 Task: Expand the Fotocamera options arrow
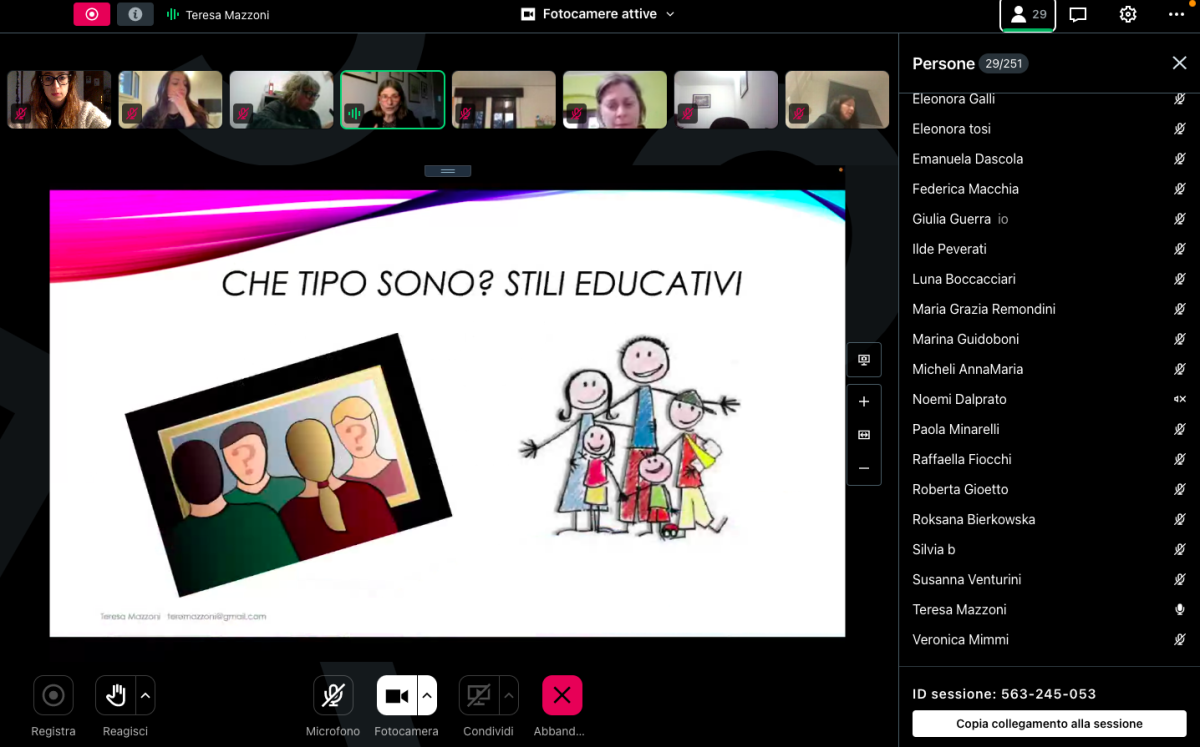pos(428,695)
